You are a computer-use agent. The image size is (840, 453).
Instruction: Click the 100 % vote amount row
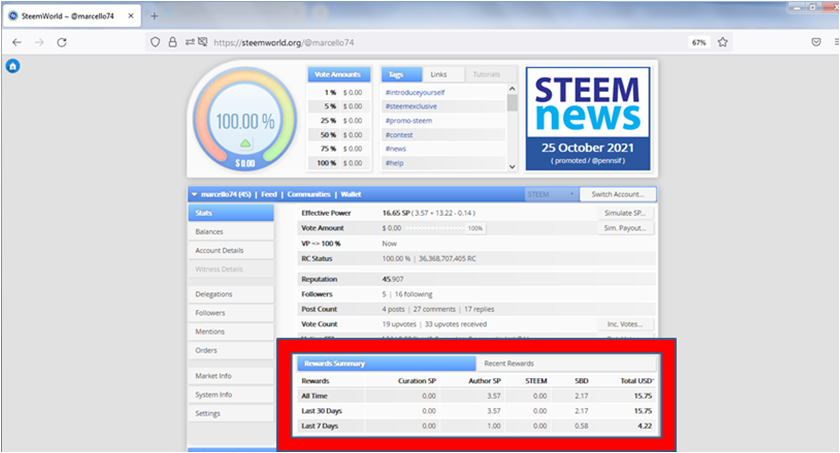pyautogui.click(x=339, y=163)
